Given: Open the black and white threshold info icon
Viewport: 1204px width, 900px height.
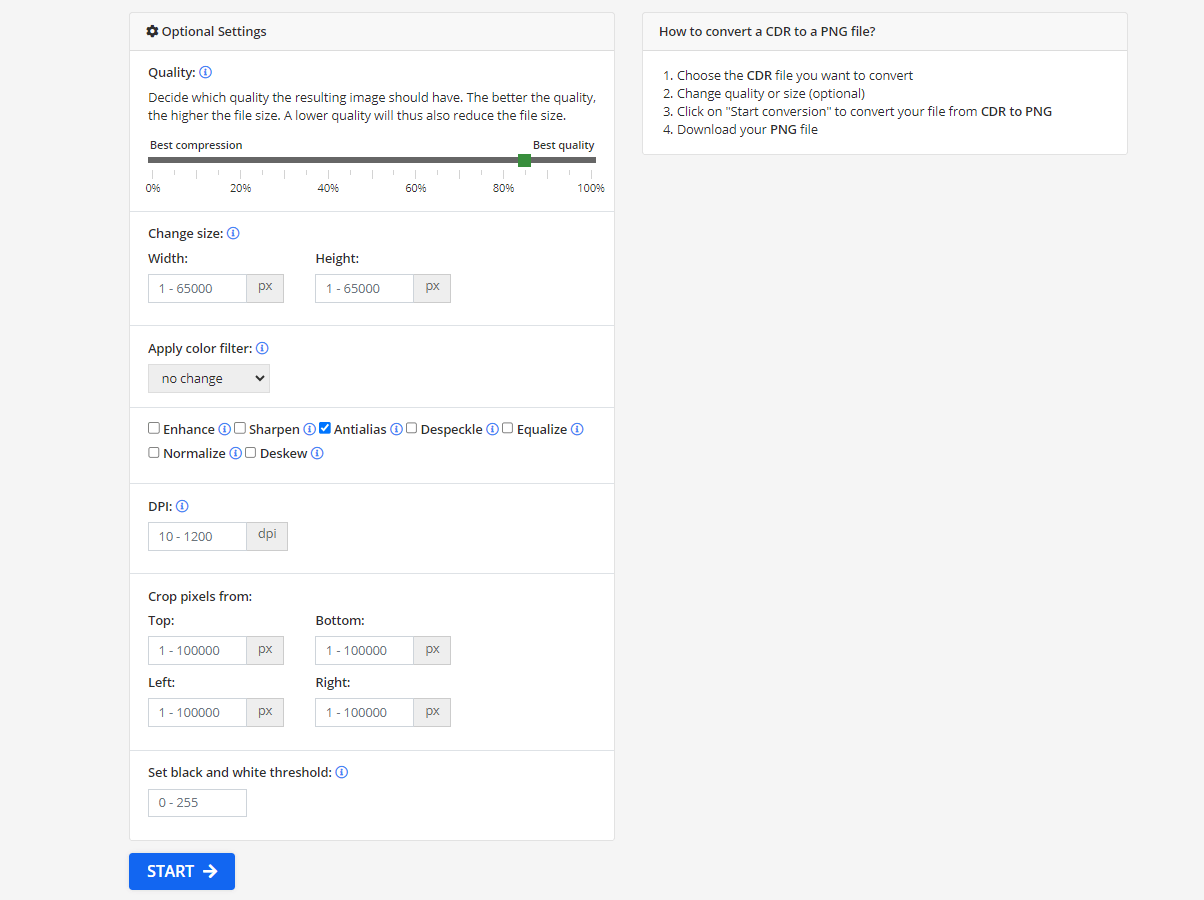Looking at the screenshot, I should (x=342, y=772).
